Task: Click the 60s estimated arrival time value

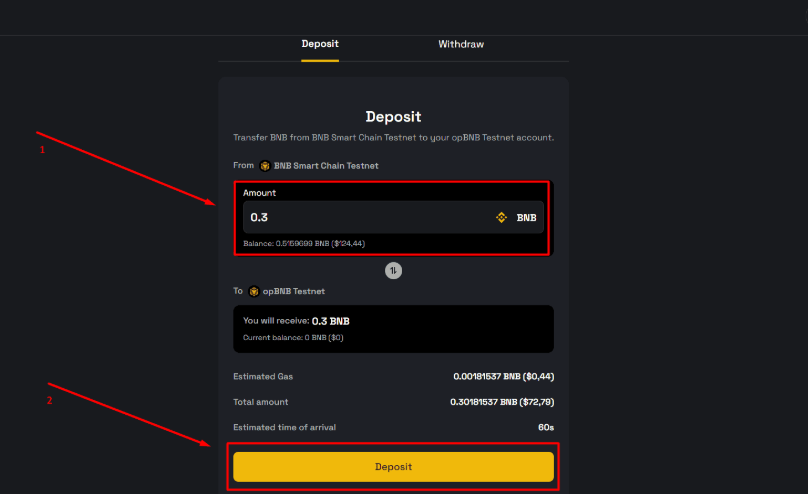Action: pos(546,428)
